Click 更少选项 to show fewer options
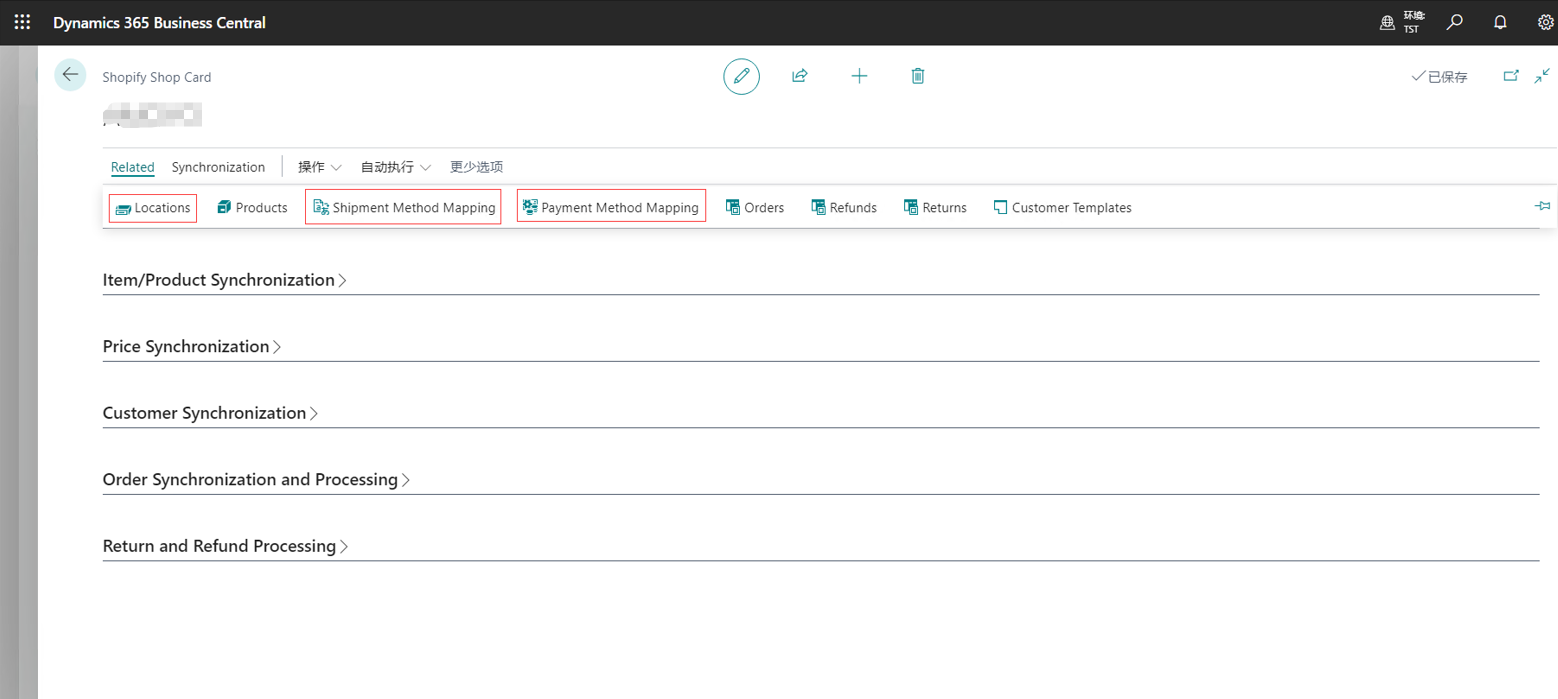 point(476,167)
